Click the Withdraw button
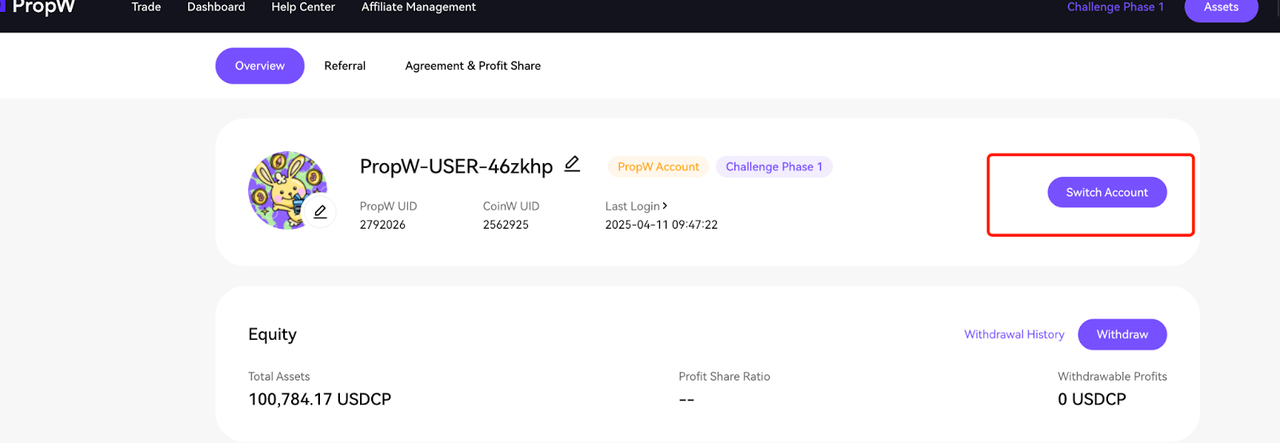 (1122, 335)
